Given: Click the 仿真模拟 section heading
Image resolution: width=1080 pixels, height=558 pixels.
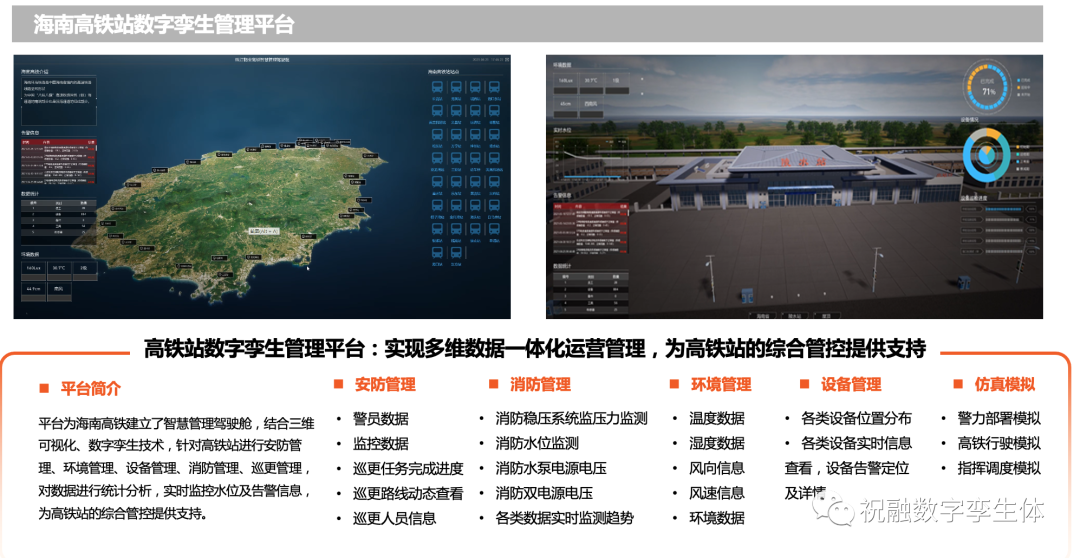Looking at the screenshot, I should click(1004, 385).
